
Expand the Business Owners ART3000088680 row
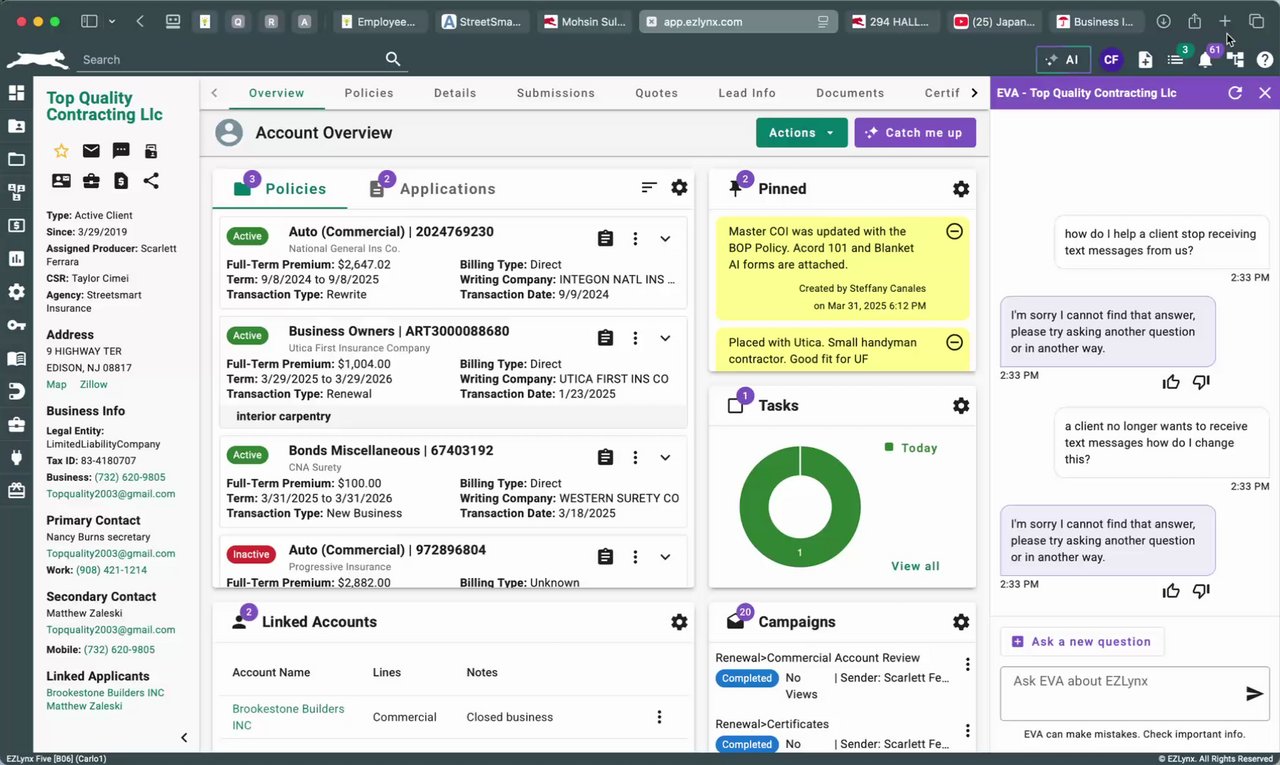coord(665,338)
